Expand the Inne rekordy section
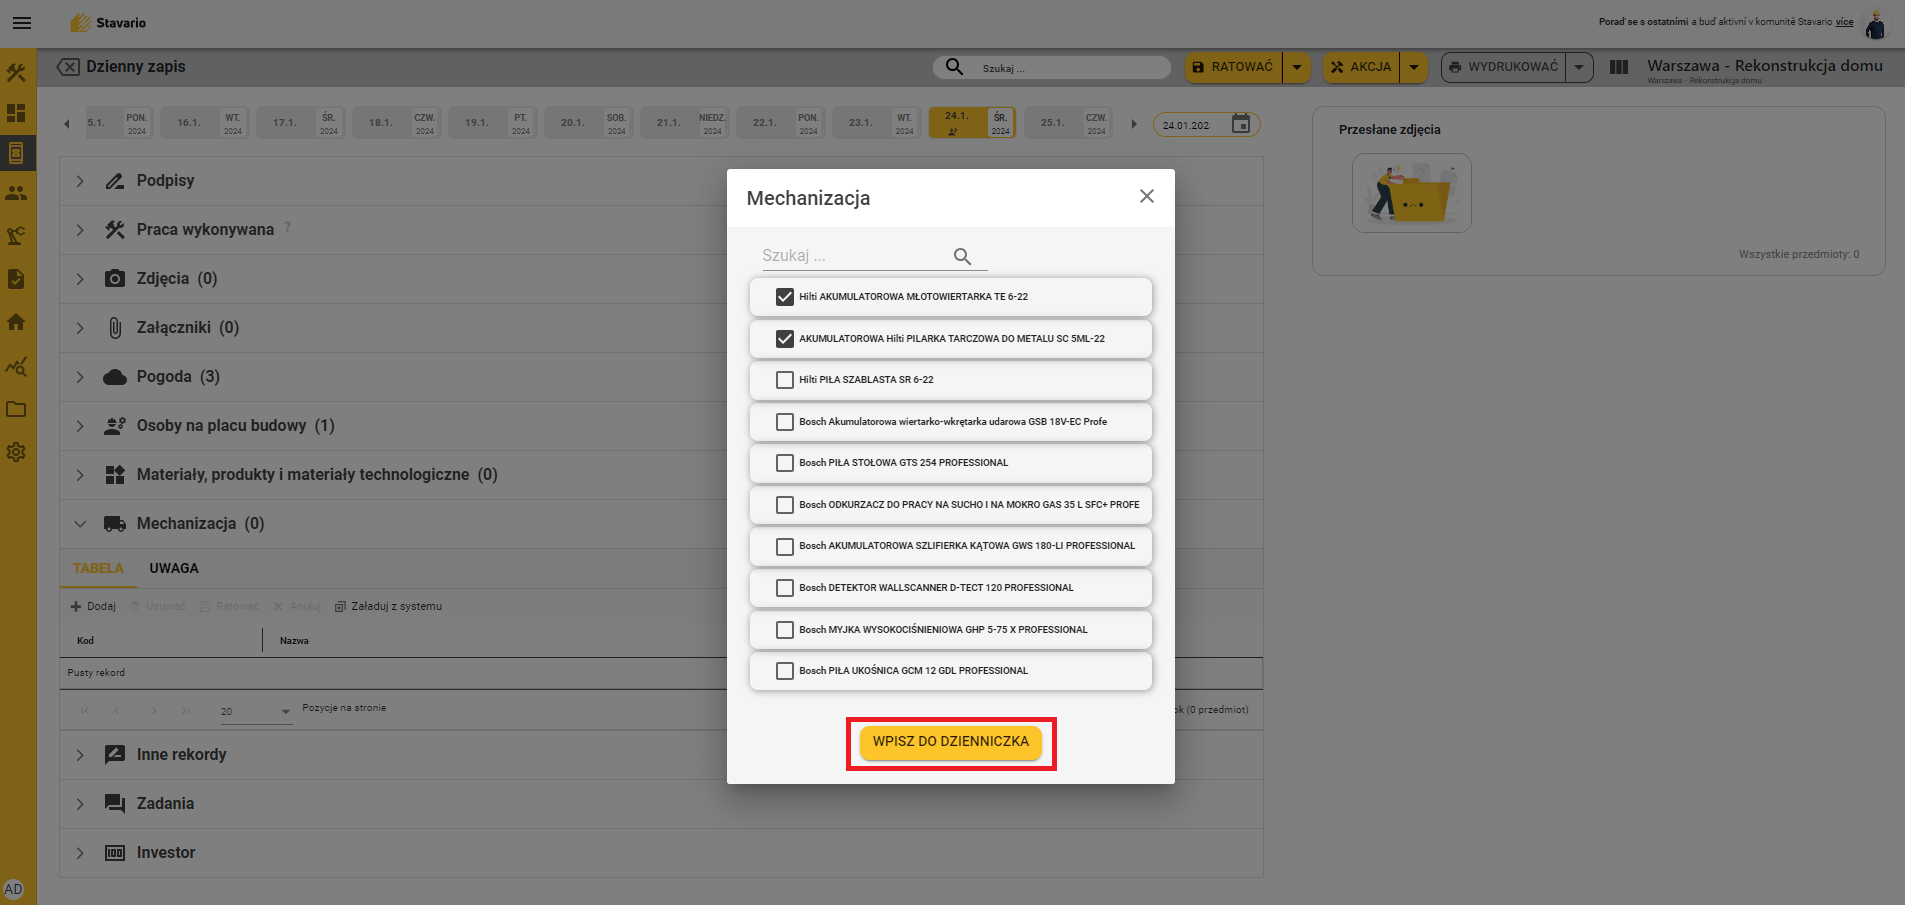This screenshot has height=905, width=1905. point(80,755)
